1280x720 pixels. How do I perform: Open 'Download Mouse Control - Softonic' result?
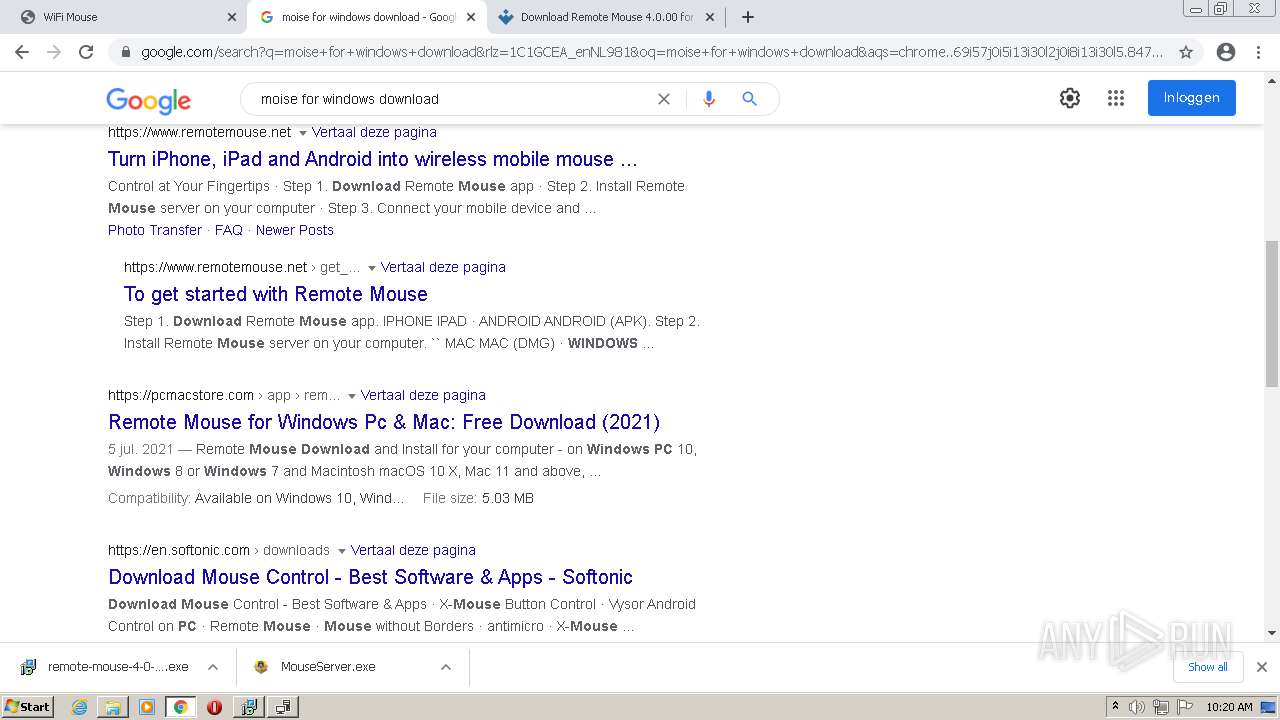370,577
